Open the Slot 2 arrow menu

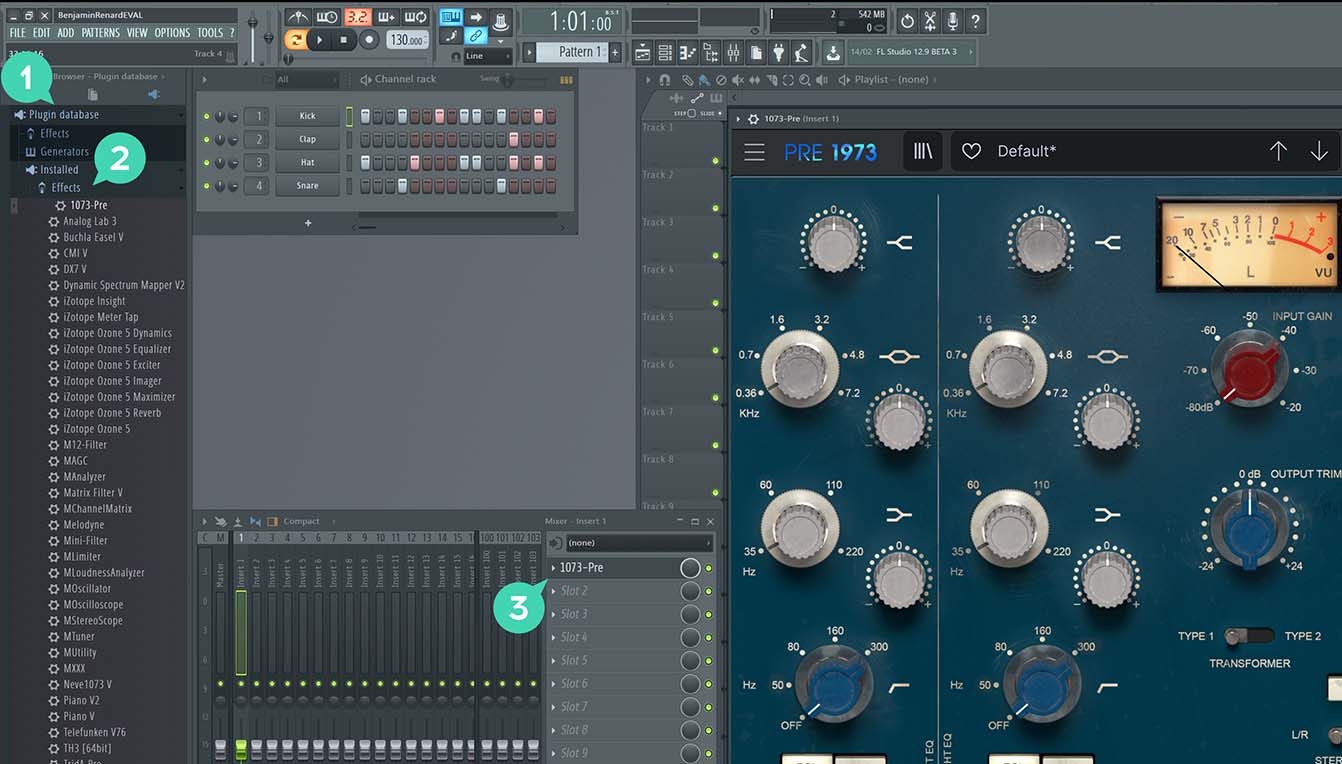point(553,591)
